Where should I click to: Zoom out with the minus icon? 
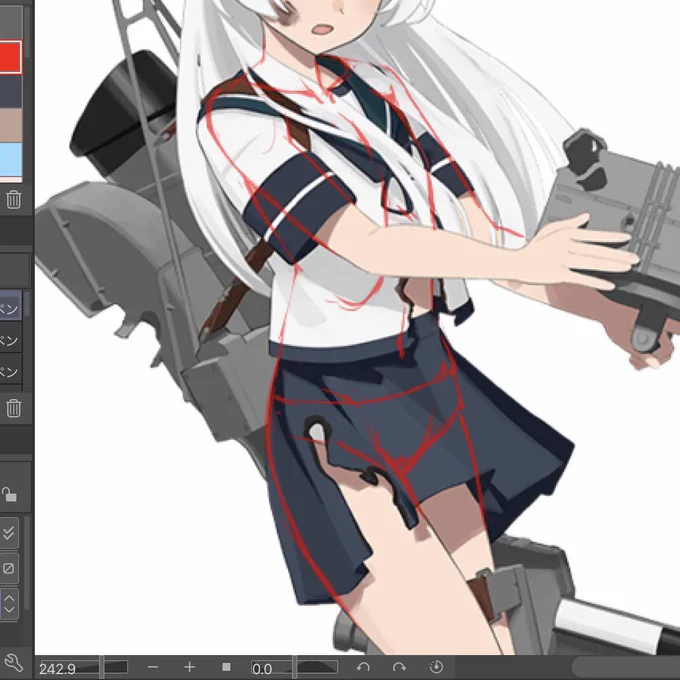[x=153, y=667]
